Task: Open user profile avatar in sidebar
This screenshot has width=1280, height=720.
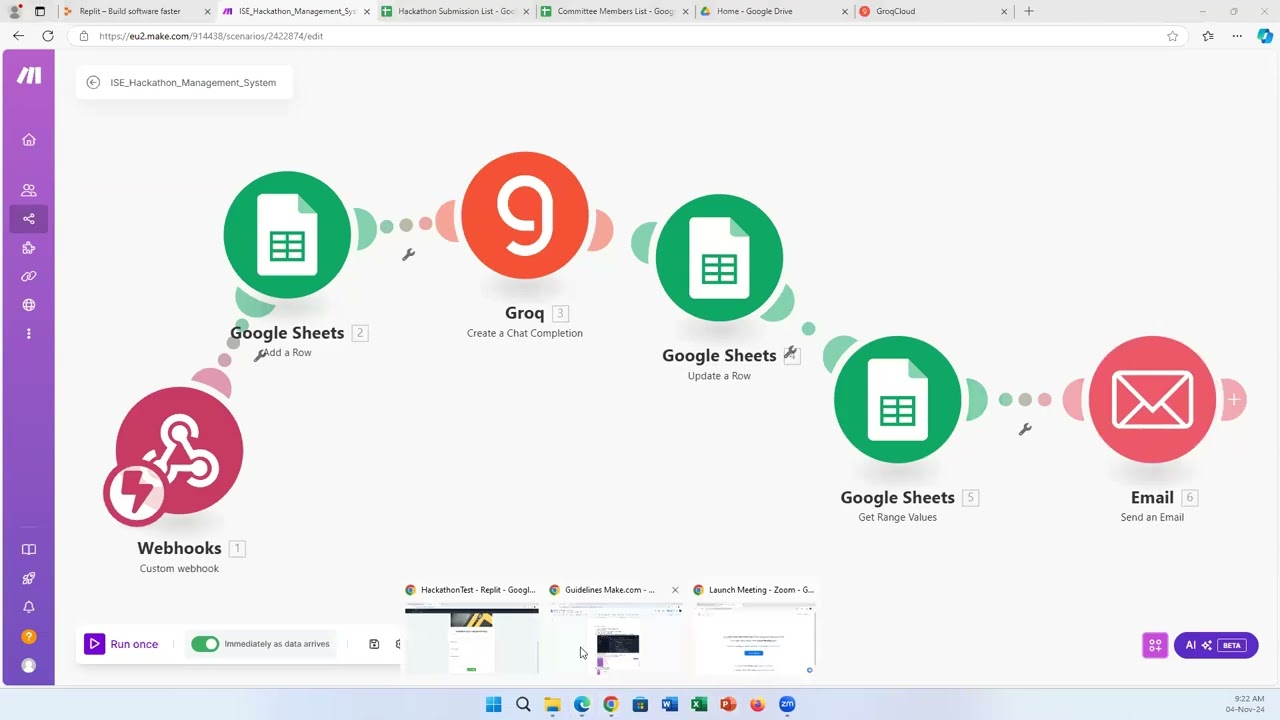Action: tap(29, 665)
